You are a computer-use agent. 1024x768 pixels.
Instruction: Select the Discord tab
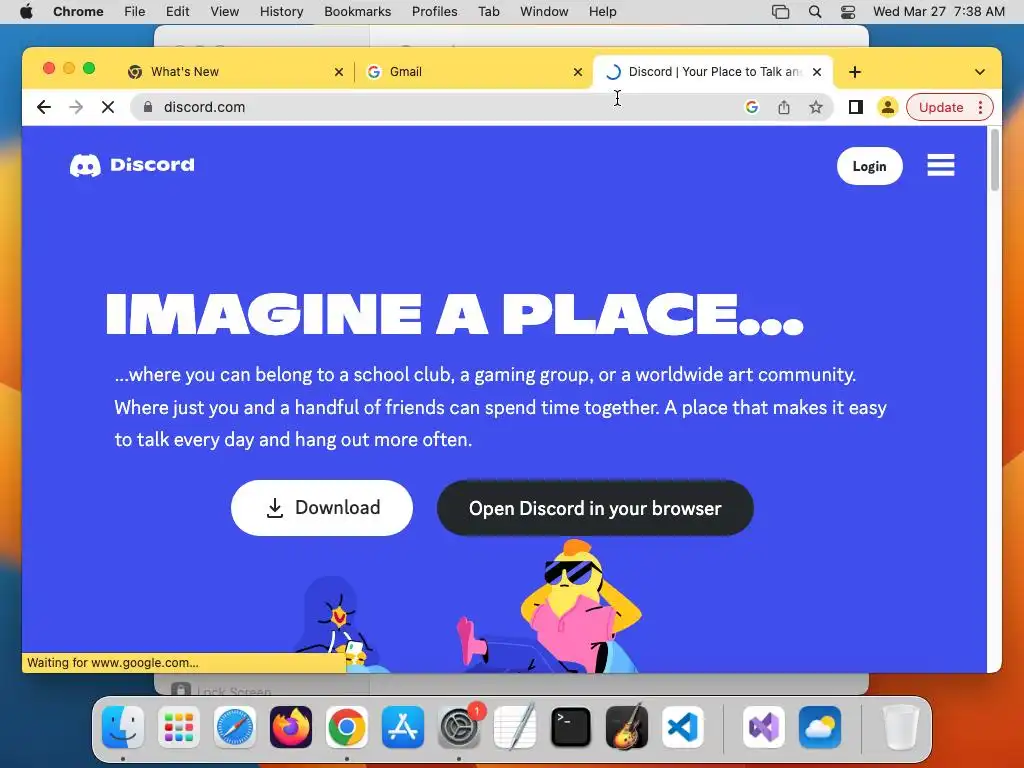[x=712, y=72]
